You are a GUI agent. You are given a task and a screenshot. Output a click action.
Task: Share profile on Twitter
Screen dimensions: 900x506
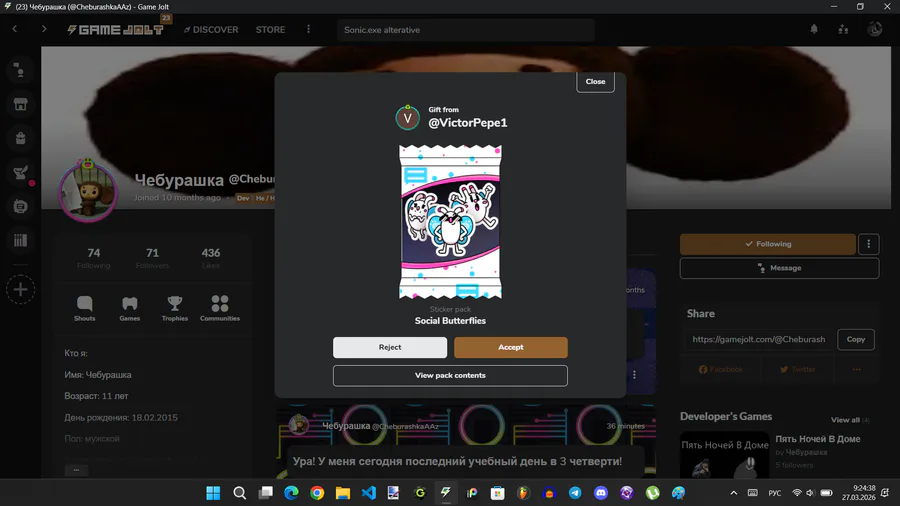798,369
